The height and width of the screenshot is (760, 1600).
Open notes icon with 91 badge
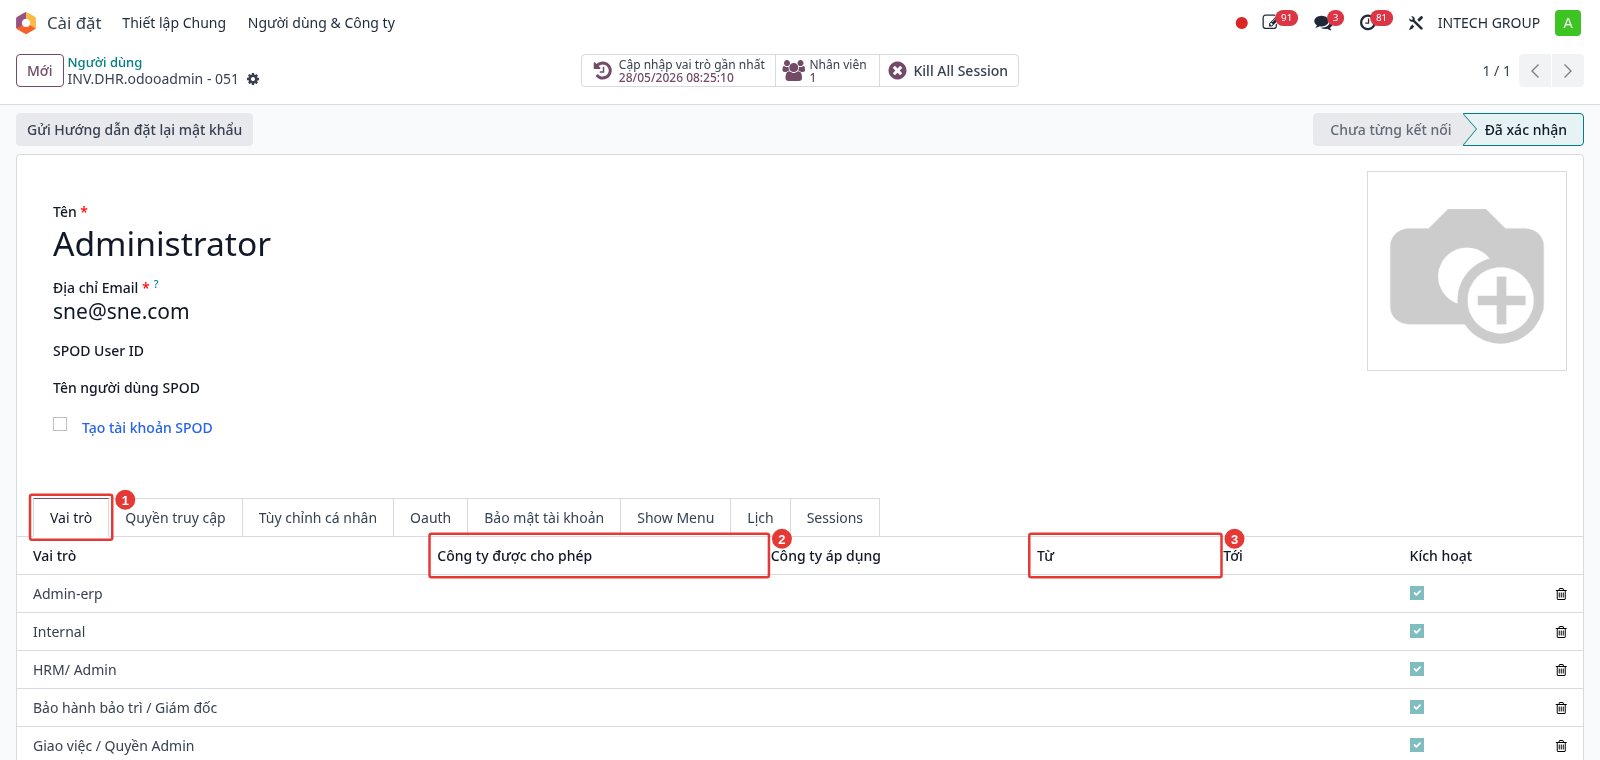[1271, 22]
